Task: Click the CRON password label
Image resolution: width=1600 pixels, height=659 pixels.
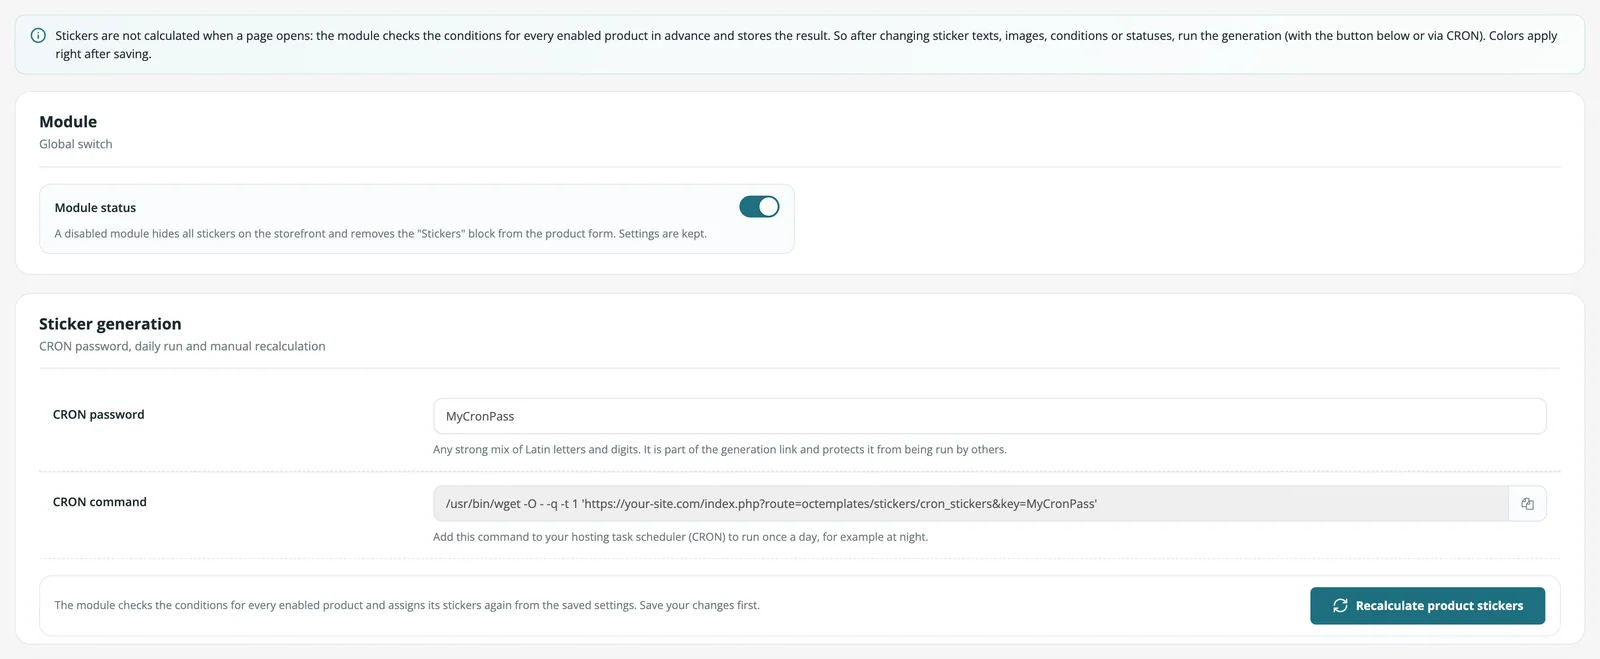Action: coord(98,415)
